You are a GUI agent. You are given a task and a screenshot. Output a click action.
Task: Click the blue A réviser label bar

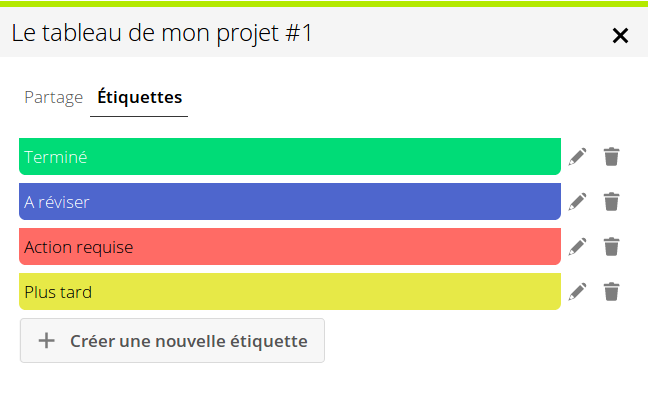290,202
